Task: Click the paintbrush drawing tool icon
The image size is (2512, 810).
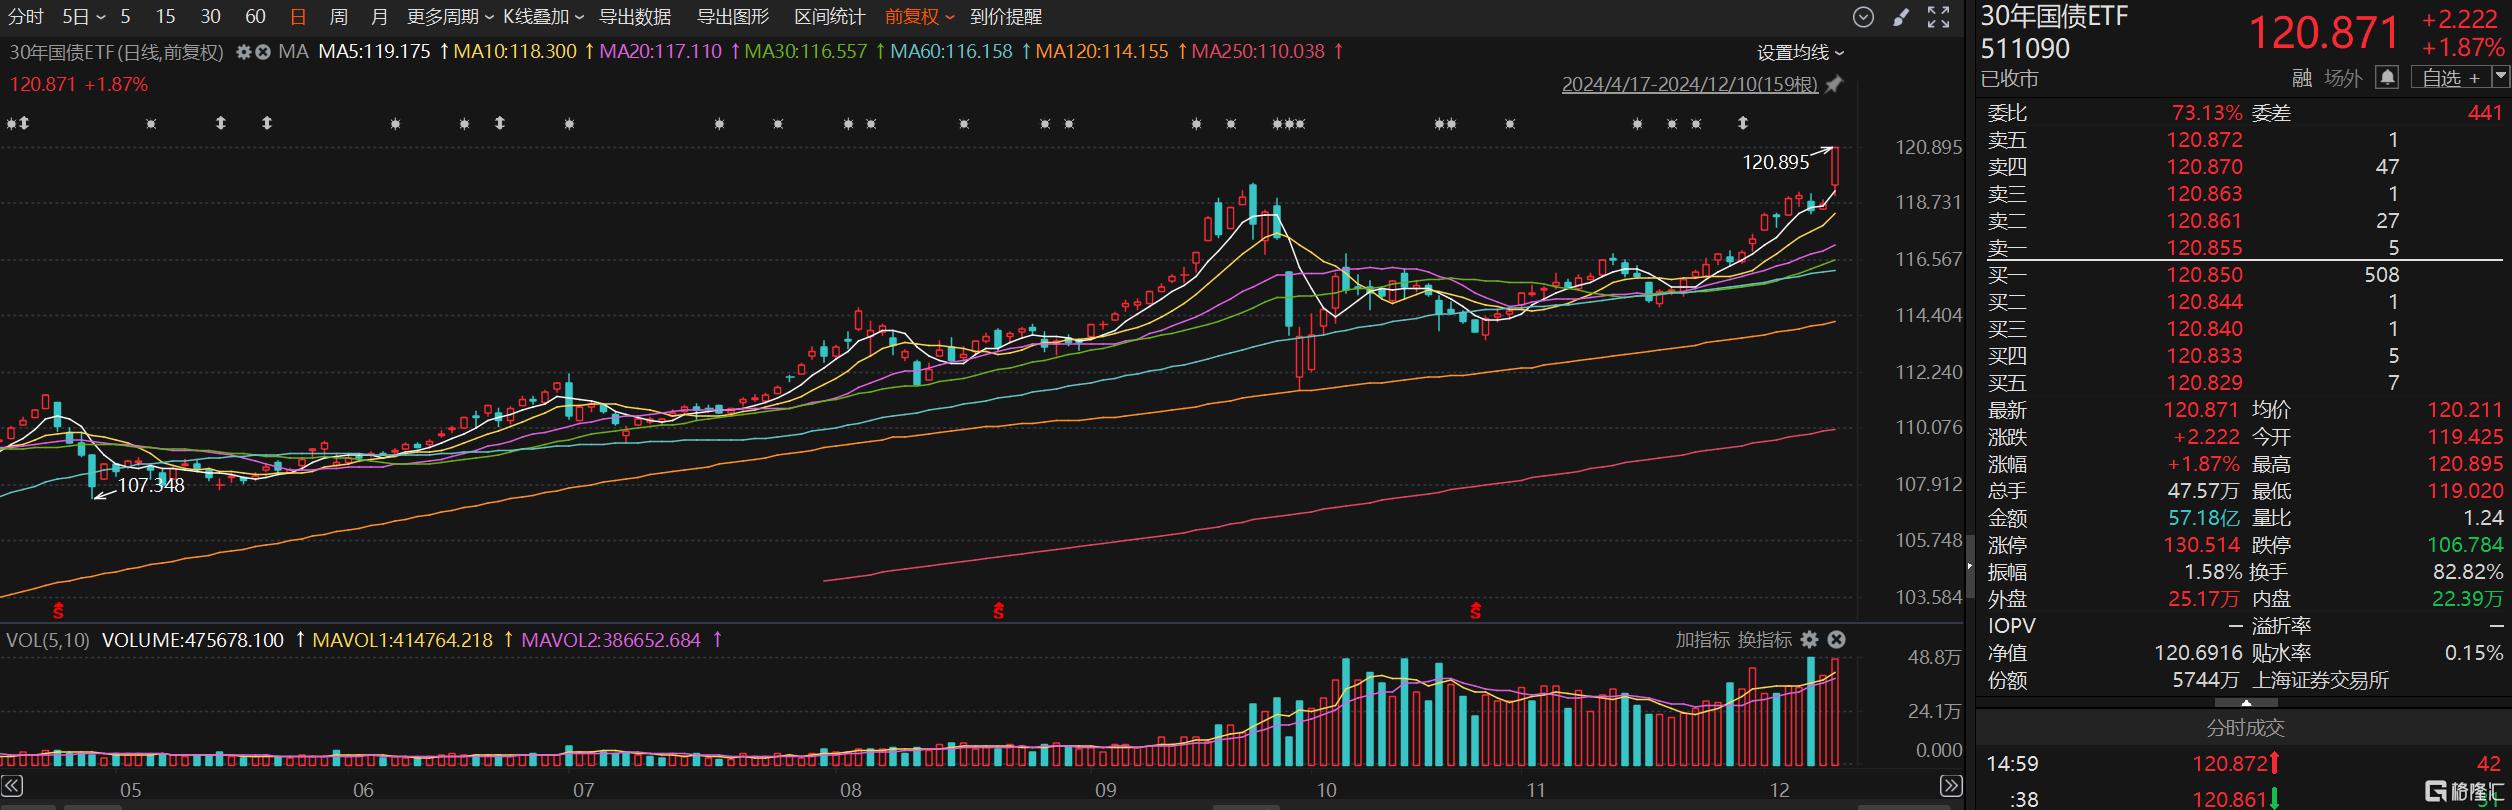Action: point(1901,17)
